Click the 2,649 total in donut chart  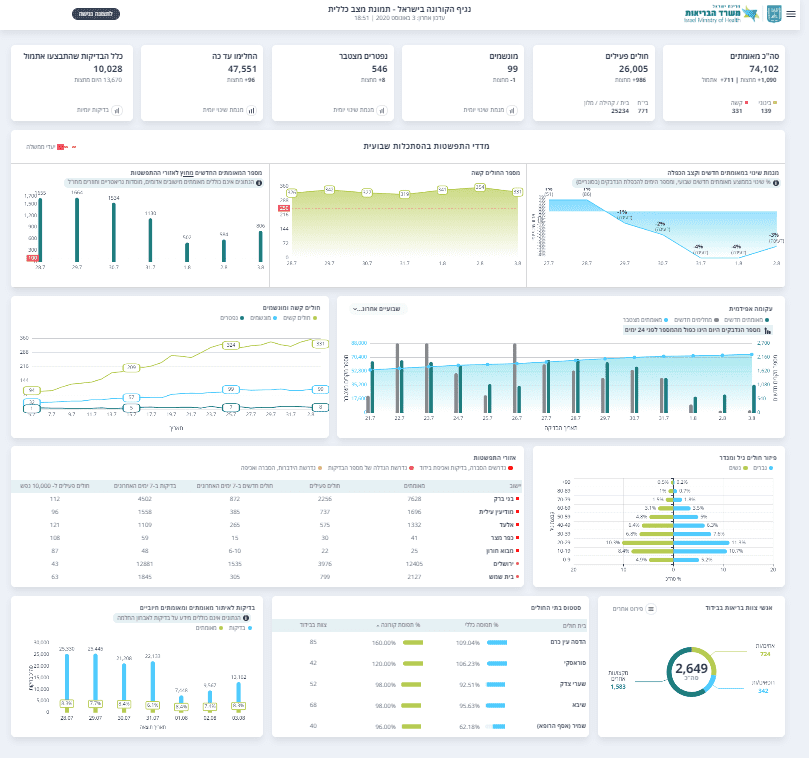pyautogui.click(x=691, y=669)
